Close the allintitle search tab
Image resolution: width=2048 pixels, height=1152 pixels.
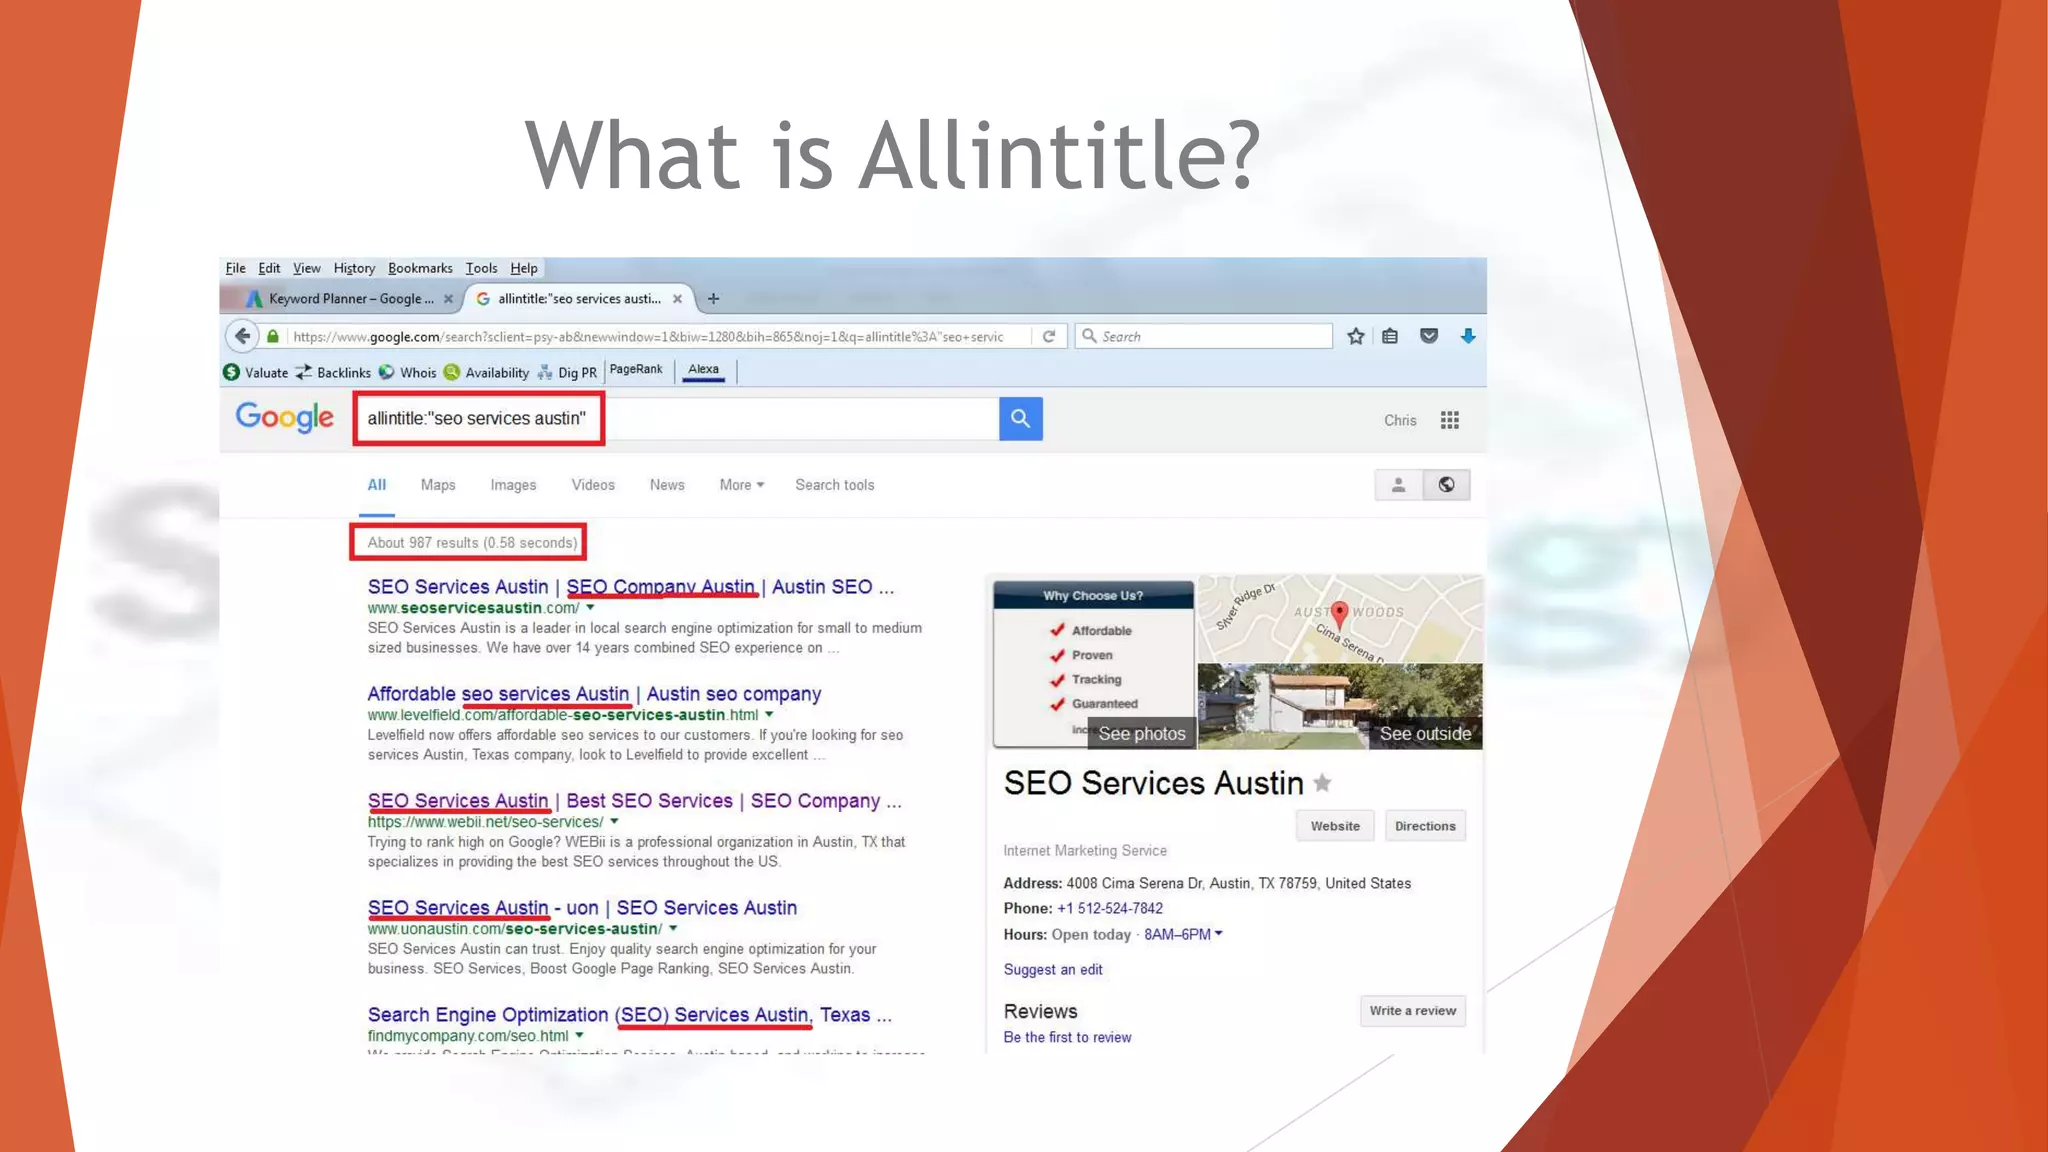(x=677, y=299)
